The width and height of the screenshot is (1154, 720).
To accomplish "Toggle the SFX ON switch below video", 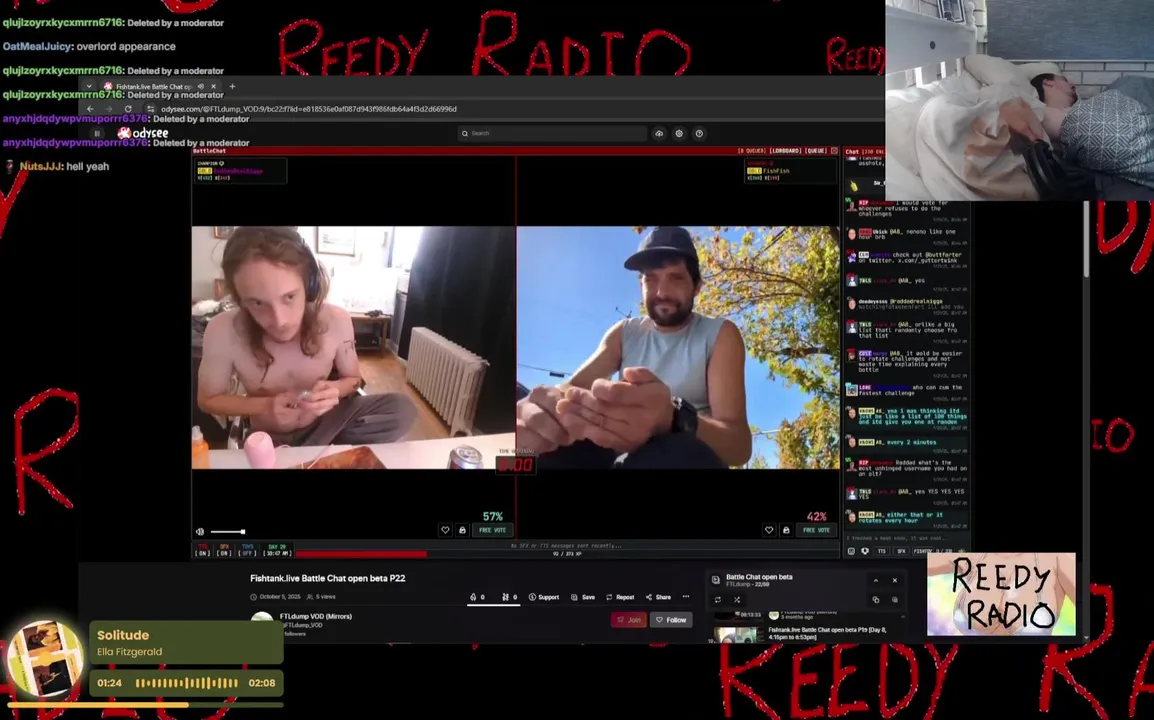I will coord(224,550).
